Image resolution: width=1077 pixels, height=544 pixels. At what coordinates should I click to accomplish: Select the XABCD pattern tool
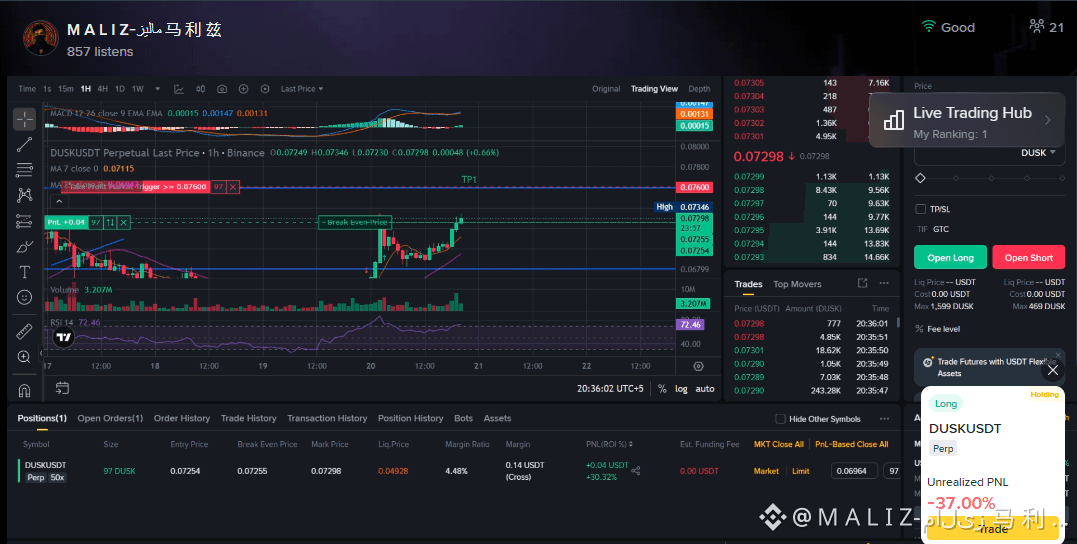24,195
